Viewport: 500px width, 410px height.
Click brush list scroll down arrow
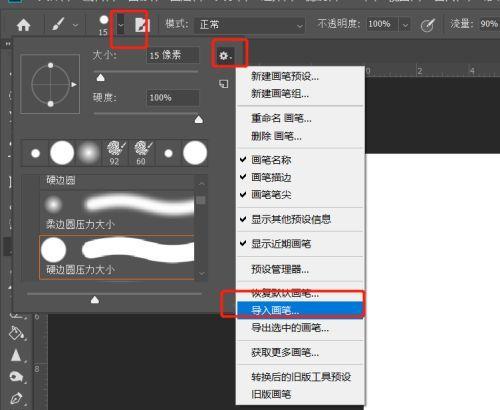(201, 274)
